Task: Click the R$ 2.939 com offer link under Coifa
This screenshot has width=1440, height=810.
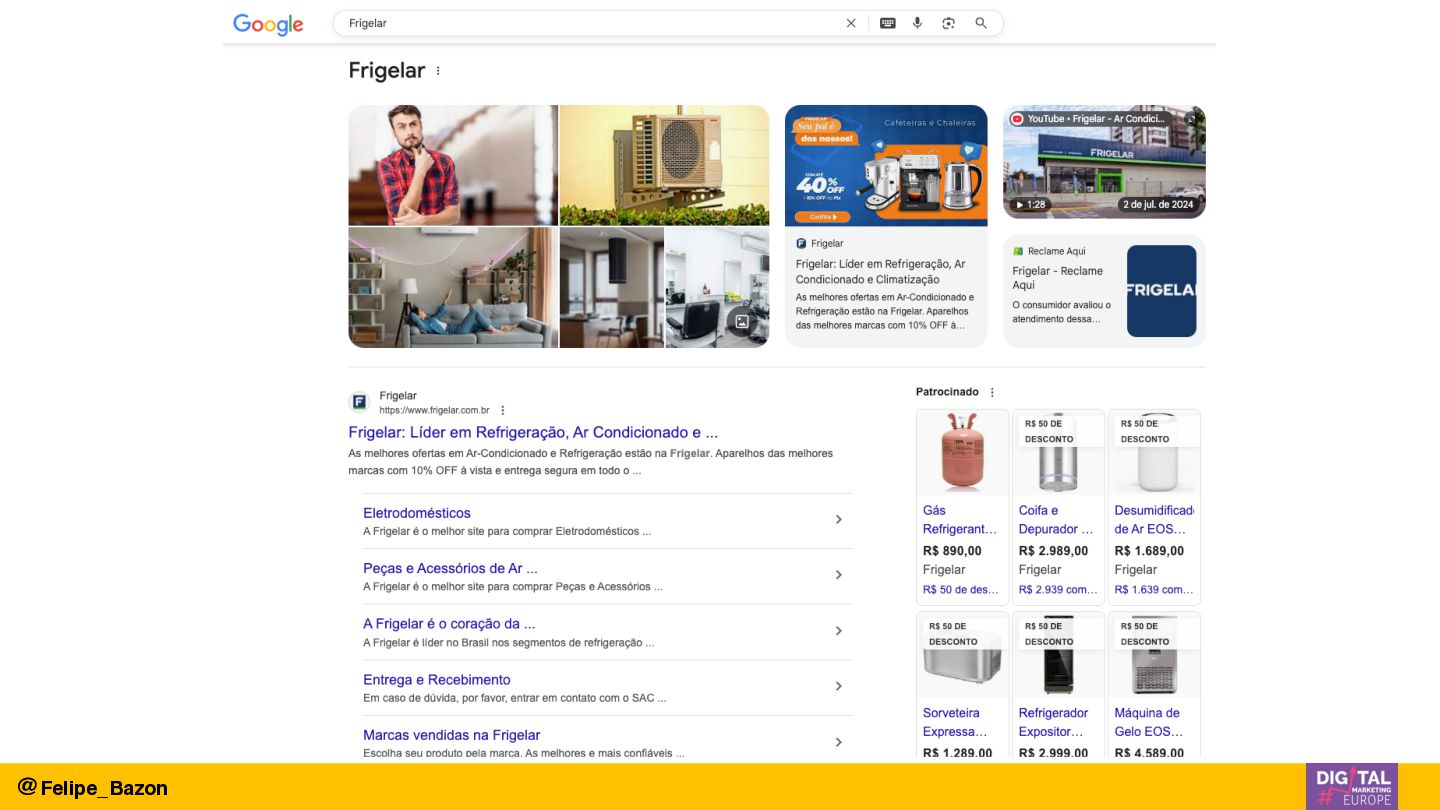Action: coord(1058,589)
